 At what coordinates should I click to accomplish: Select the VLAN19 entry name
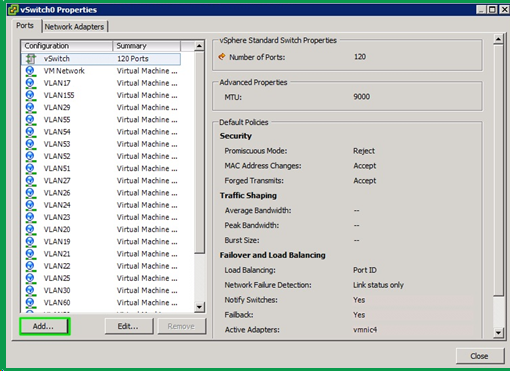[x=57, y=242]
